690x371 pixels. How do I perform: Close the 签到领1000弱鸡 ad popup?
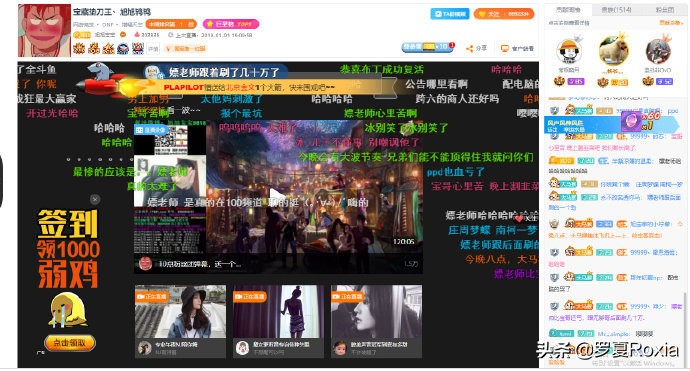pyautogui.click(x=95, y=199)
